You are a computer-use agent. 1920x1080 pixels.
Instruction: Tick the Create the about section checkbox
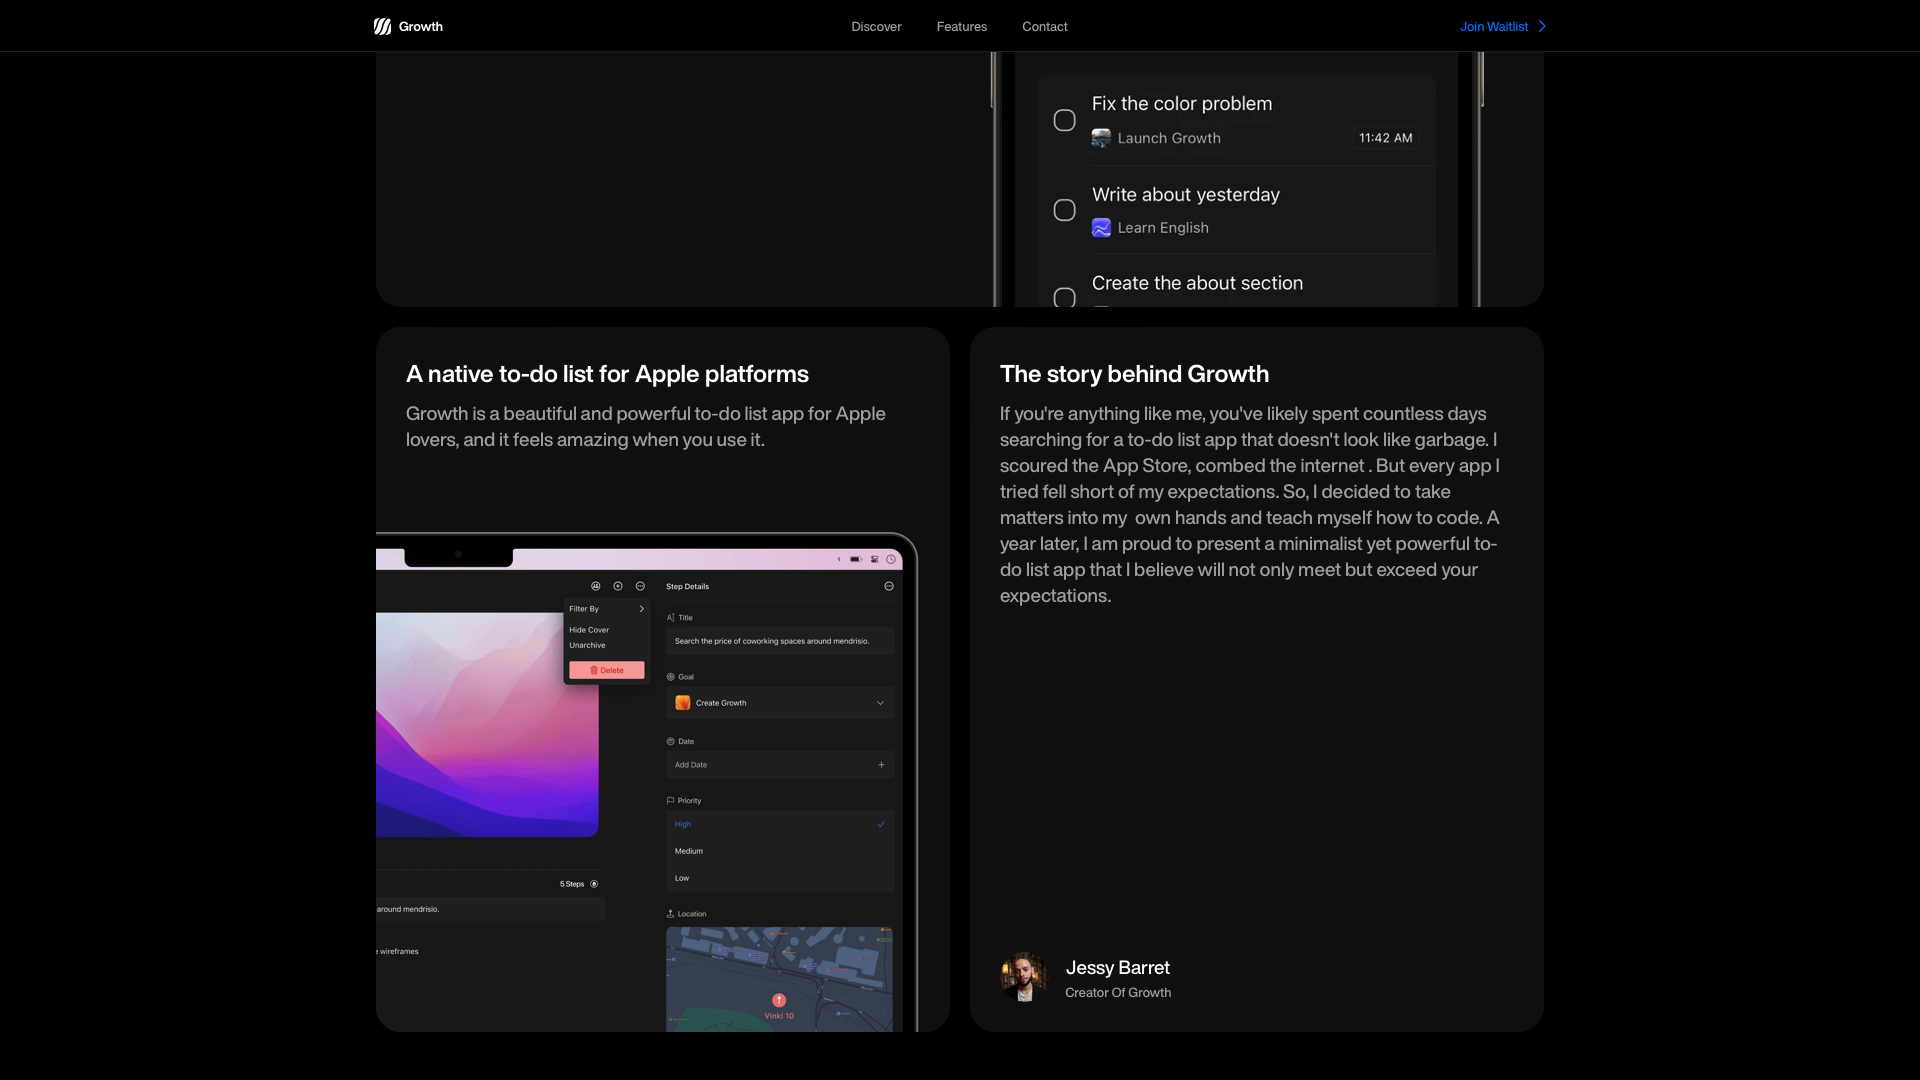1065,297
